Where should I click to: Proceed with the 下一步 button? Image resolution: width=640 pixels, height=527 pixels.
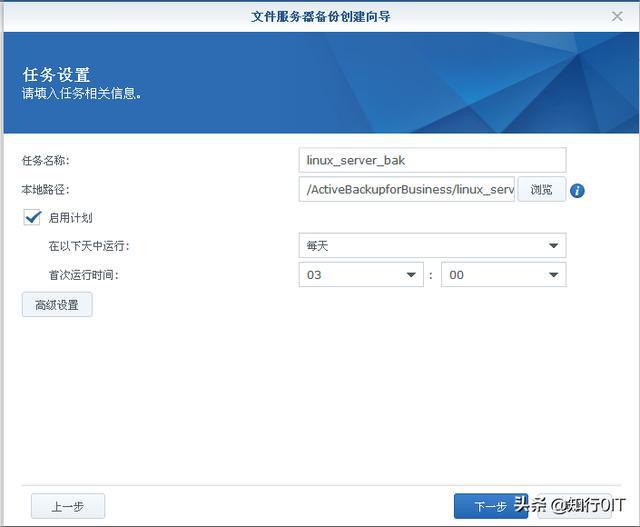(491, 506)
